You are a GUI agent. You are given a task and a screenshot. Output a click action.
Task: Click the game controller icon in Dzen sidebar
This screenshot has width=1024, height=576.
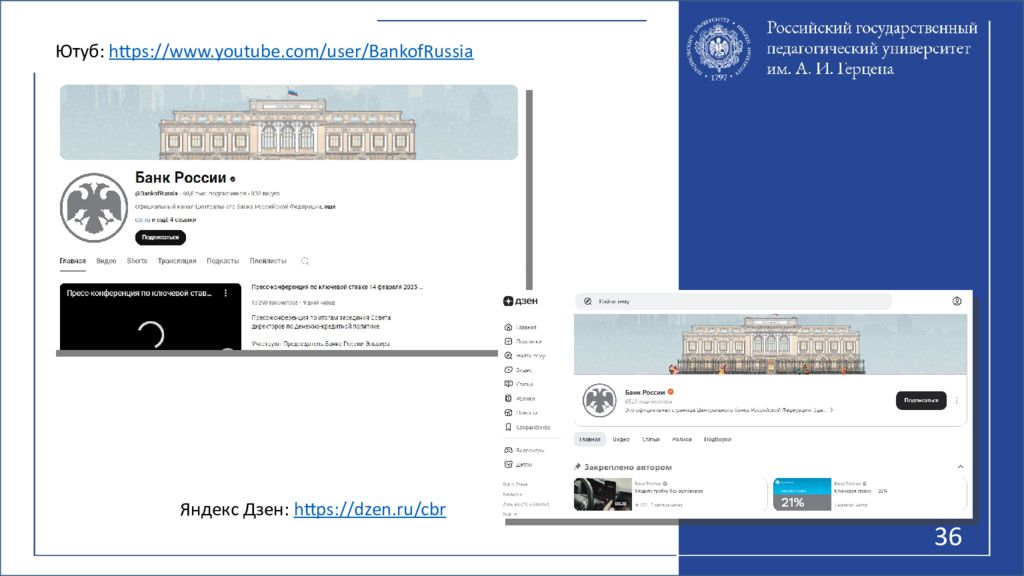pyautogui.click(x=508, y=450)
